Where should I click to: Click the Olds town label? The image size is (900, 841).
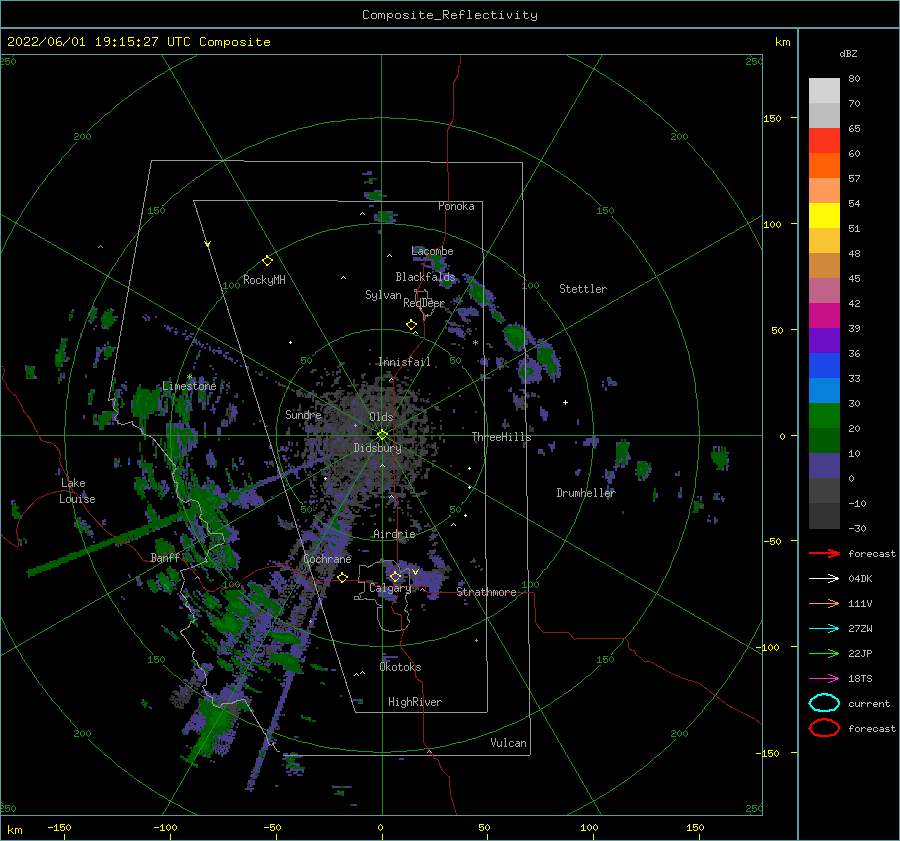(381, 417)
